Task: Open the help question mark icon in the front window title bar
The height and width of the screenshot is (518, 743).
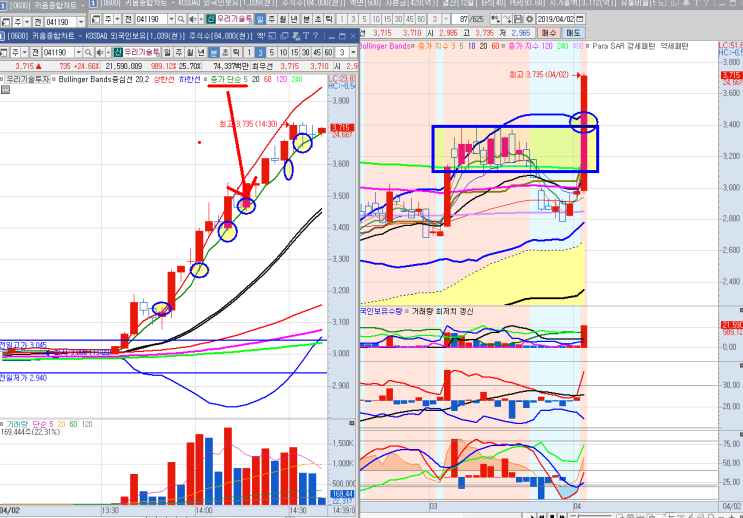Action: [316, 36]
